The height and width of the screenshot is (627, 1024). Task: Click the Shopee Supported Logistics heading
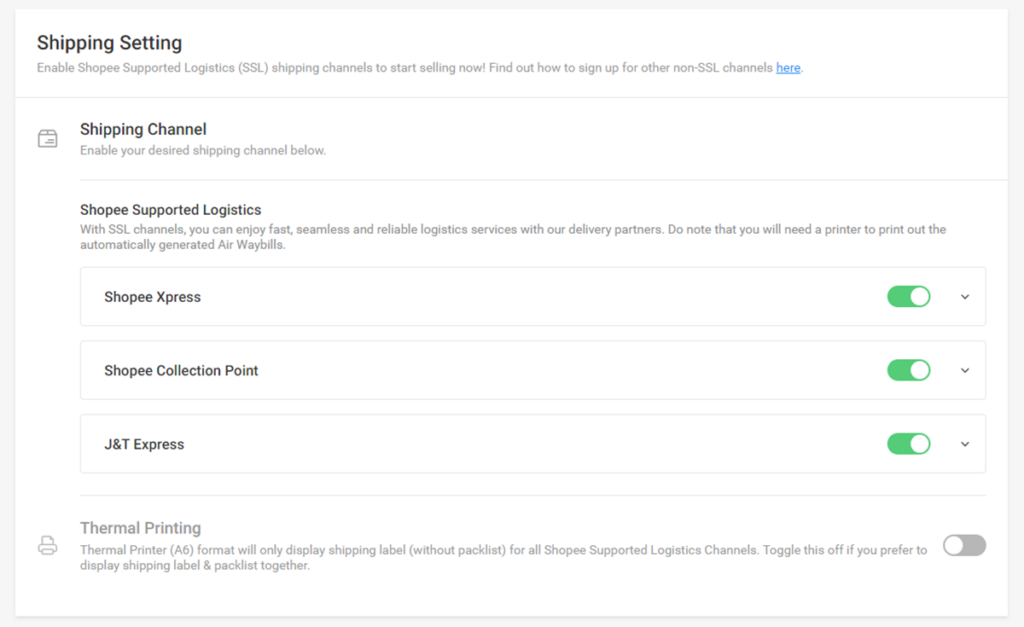[170, 210]
